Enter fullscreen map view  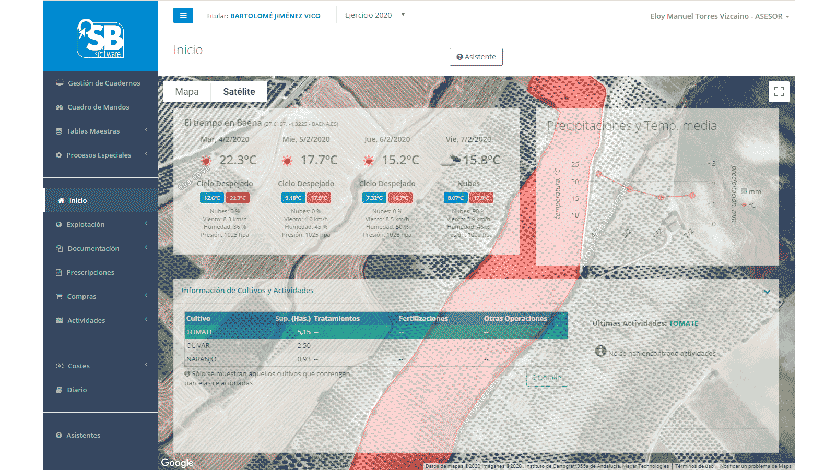pos(779,91)
